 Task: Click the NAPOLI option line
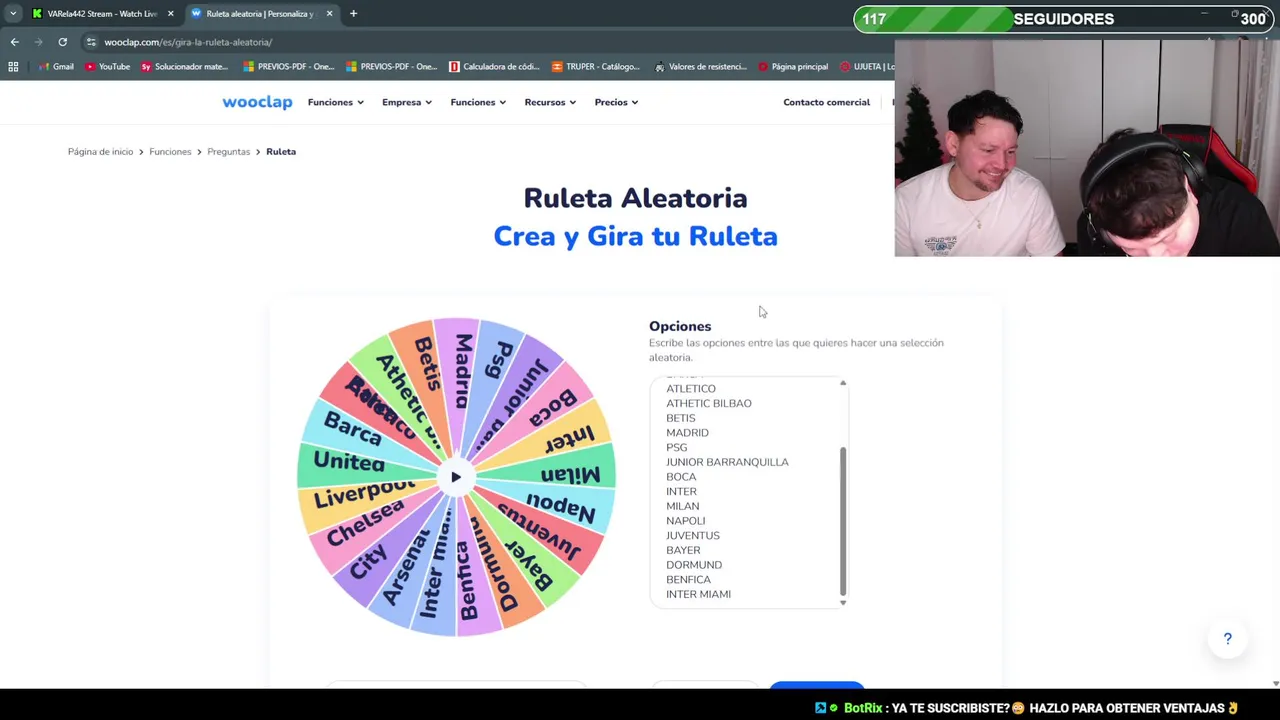click(x=686, y=521)
